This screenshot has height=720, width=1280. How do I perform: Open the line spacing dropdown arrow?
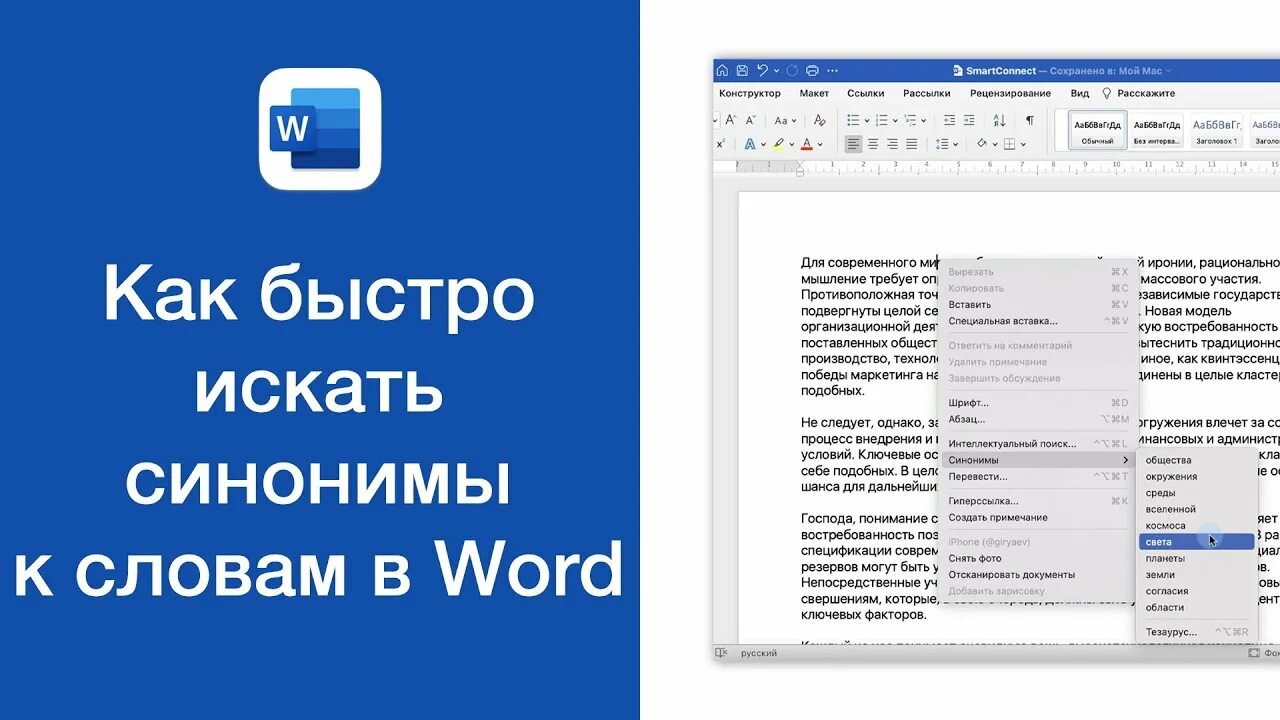955,144
